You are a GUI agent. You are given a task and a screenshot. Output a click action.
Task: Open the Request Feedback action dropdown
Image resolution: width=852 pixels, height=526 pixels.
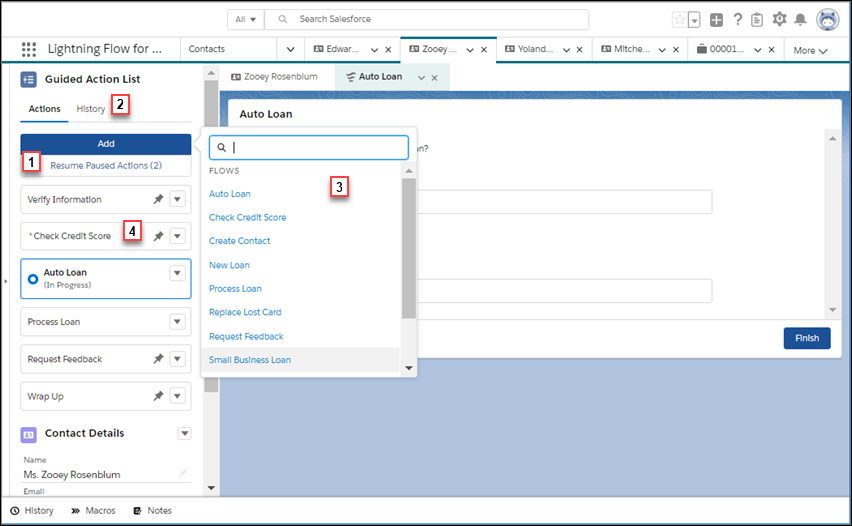click(178, 359)
